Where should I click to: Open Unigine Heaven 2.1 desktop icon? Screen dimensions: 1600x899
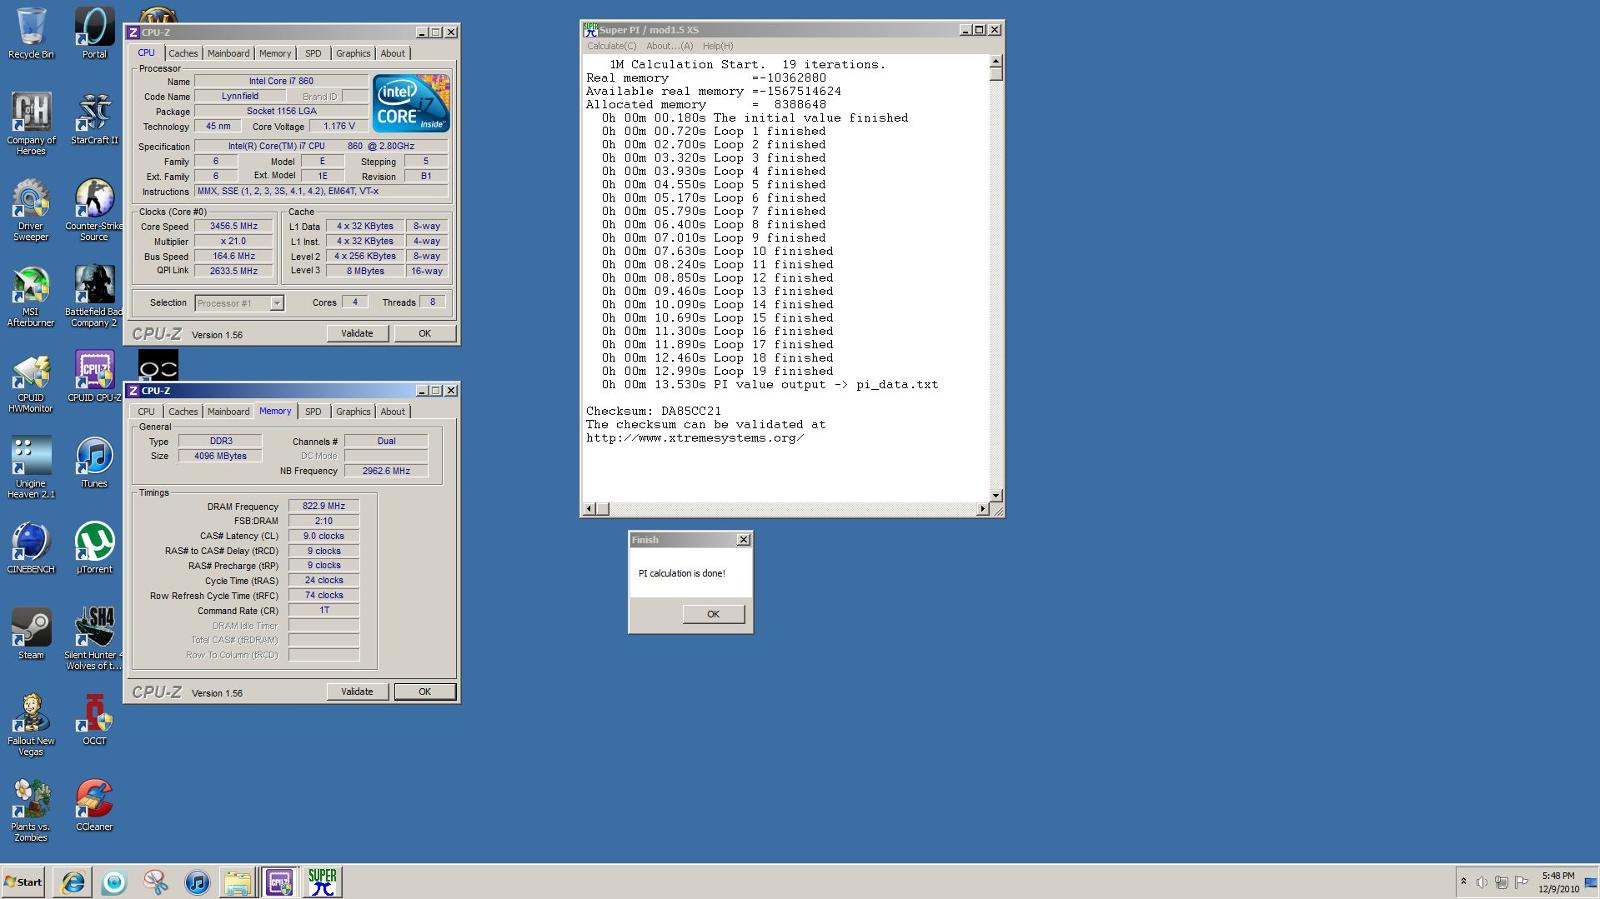point(31,468)
